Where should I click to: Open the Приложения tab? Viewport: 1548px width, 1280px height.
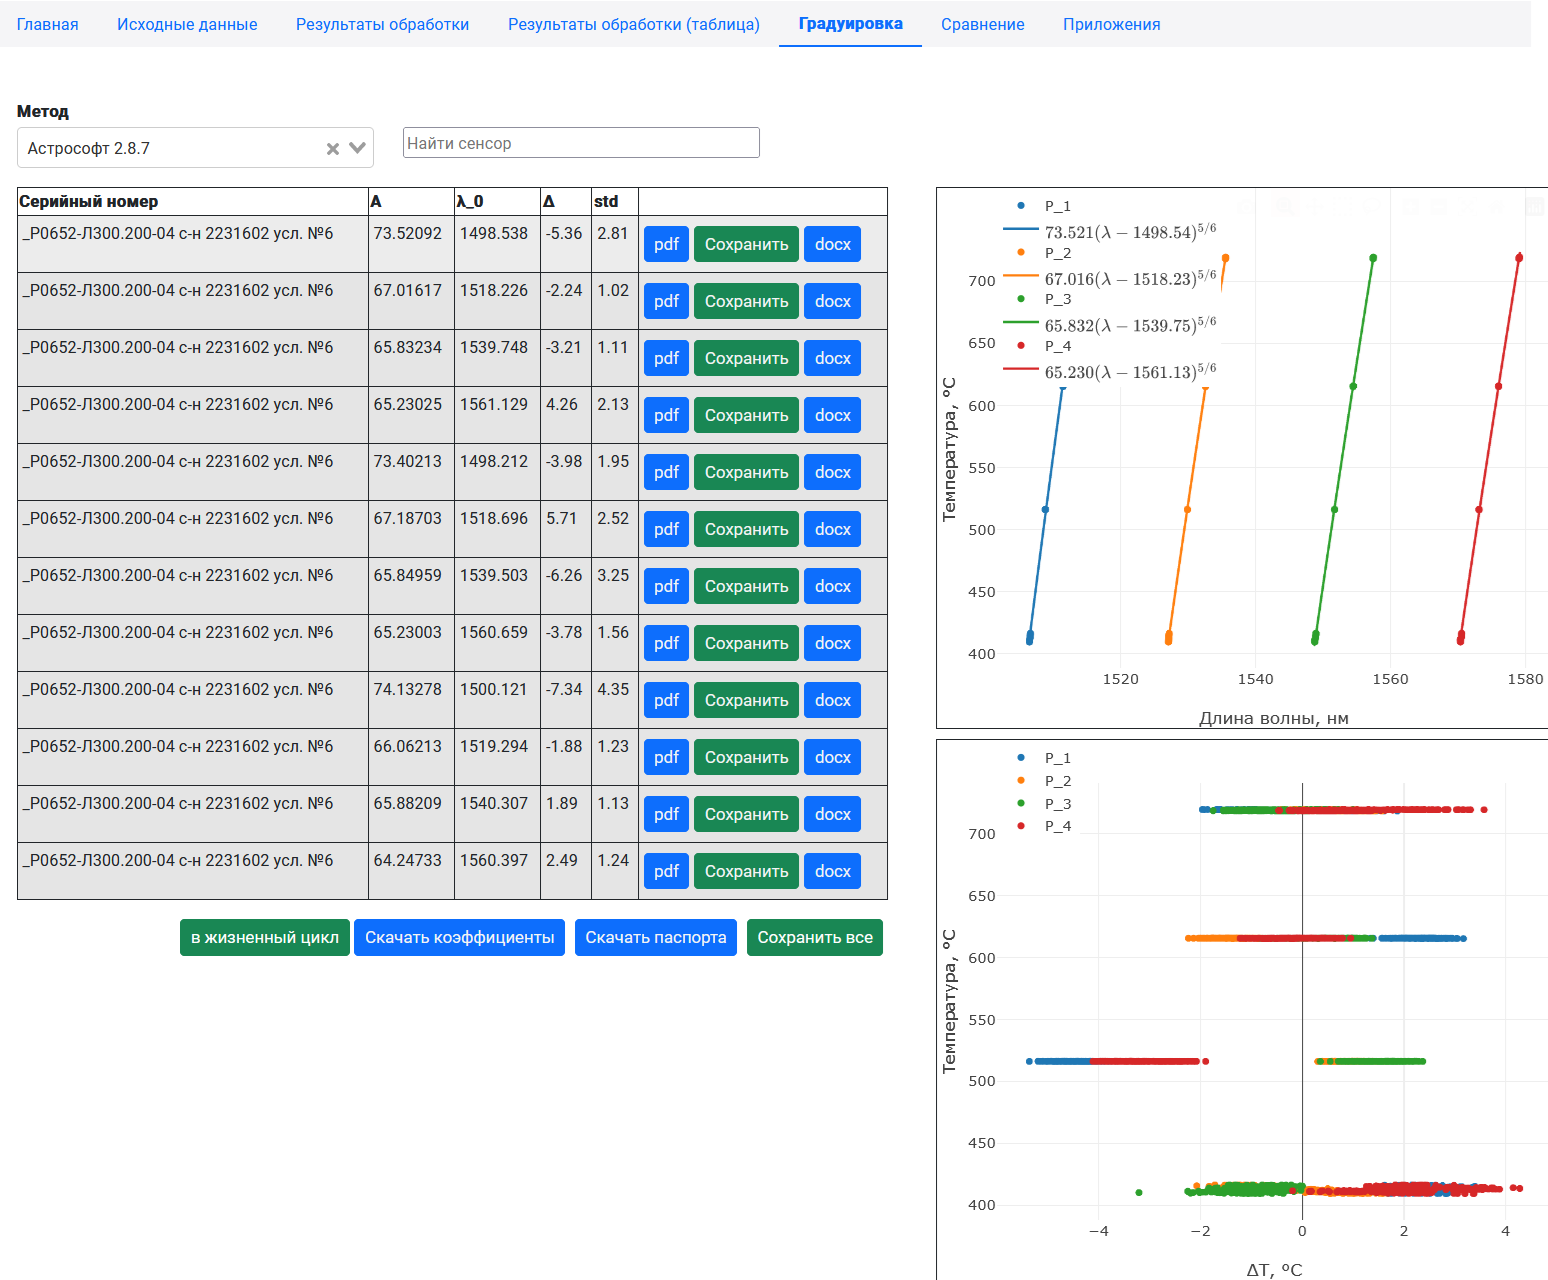pos(1111,24)
